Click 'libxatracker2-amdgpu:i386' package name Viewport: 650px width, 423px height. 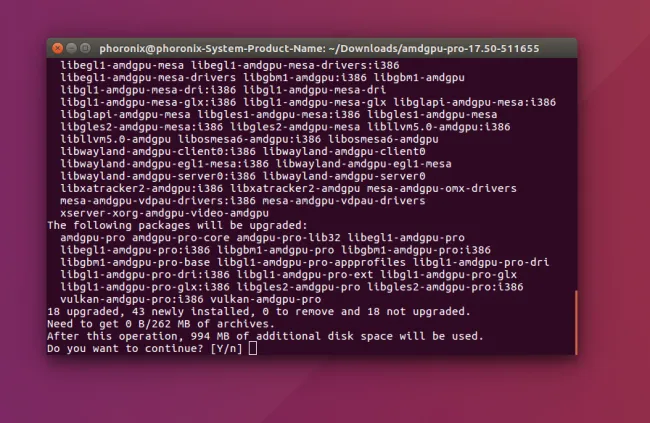pyautogui.click(x=142, y=188)
